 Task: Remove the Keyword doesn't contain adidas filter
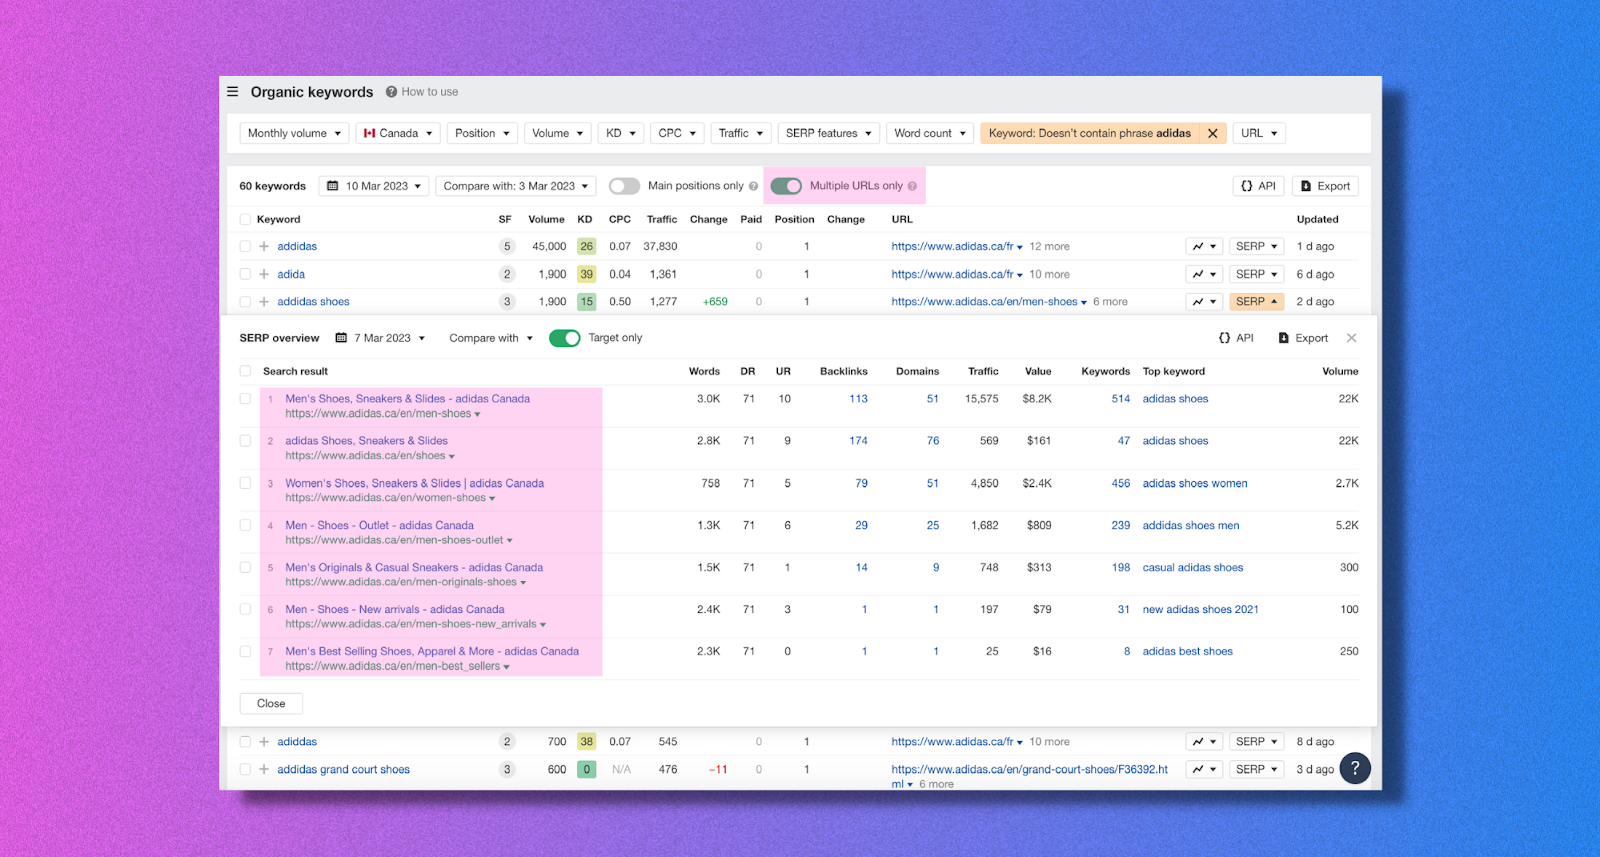tap(1212, 133)
